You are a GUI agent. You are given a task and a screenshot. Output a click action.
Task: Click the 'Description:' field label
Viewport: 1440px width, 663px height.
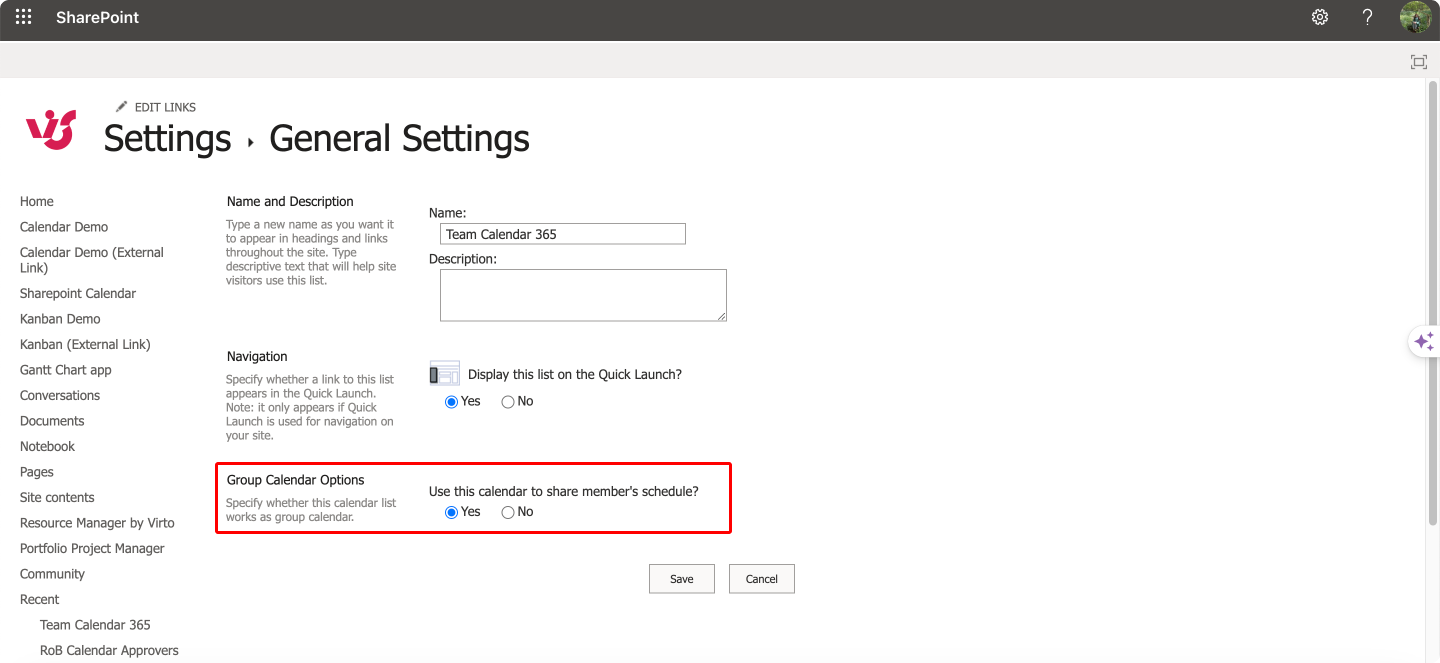click(x=463, y=259)
